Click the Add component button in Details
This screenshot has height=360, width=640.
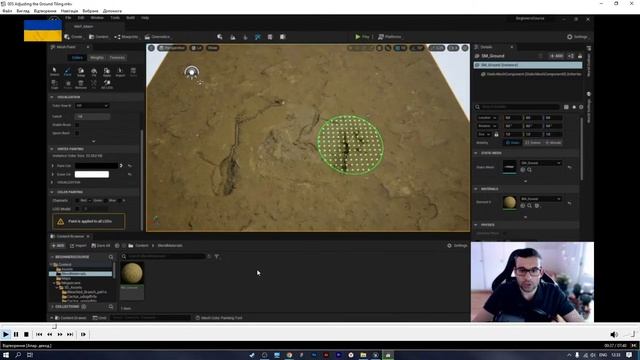pos(556,56)
